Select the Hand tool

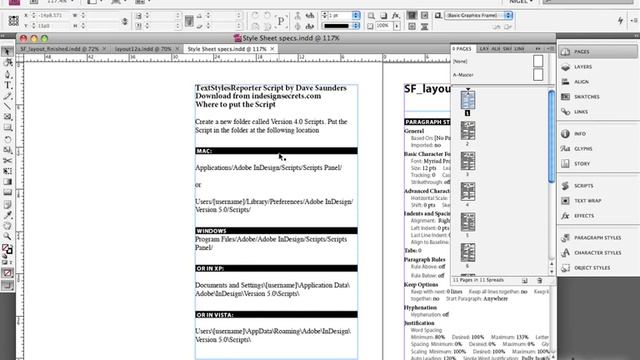click(x=7, y=226)
